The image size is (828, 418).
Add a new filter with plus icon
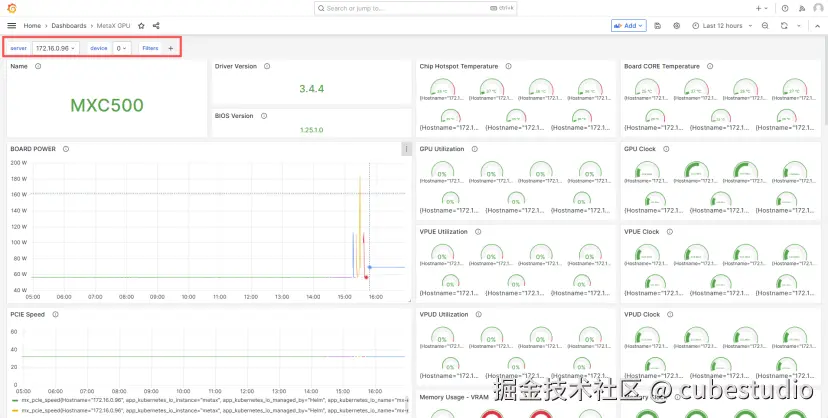point(171,48)
